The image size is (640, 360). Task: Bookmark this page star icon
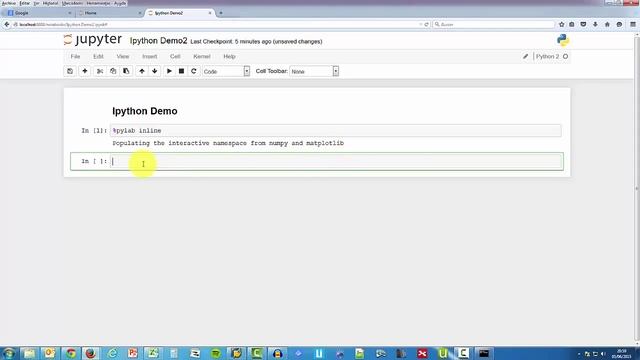[562, 24]
